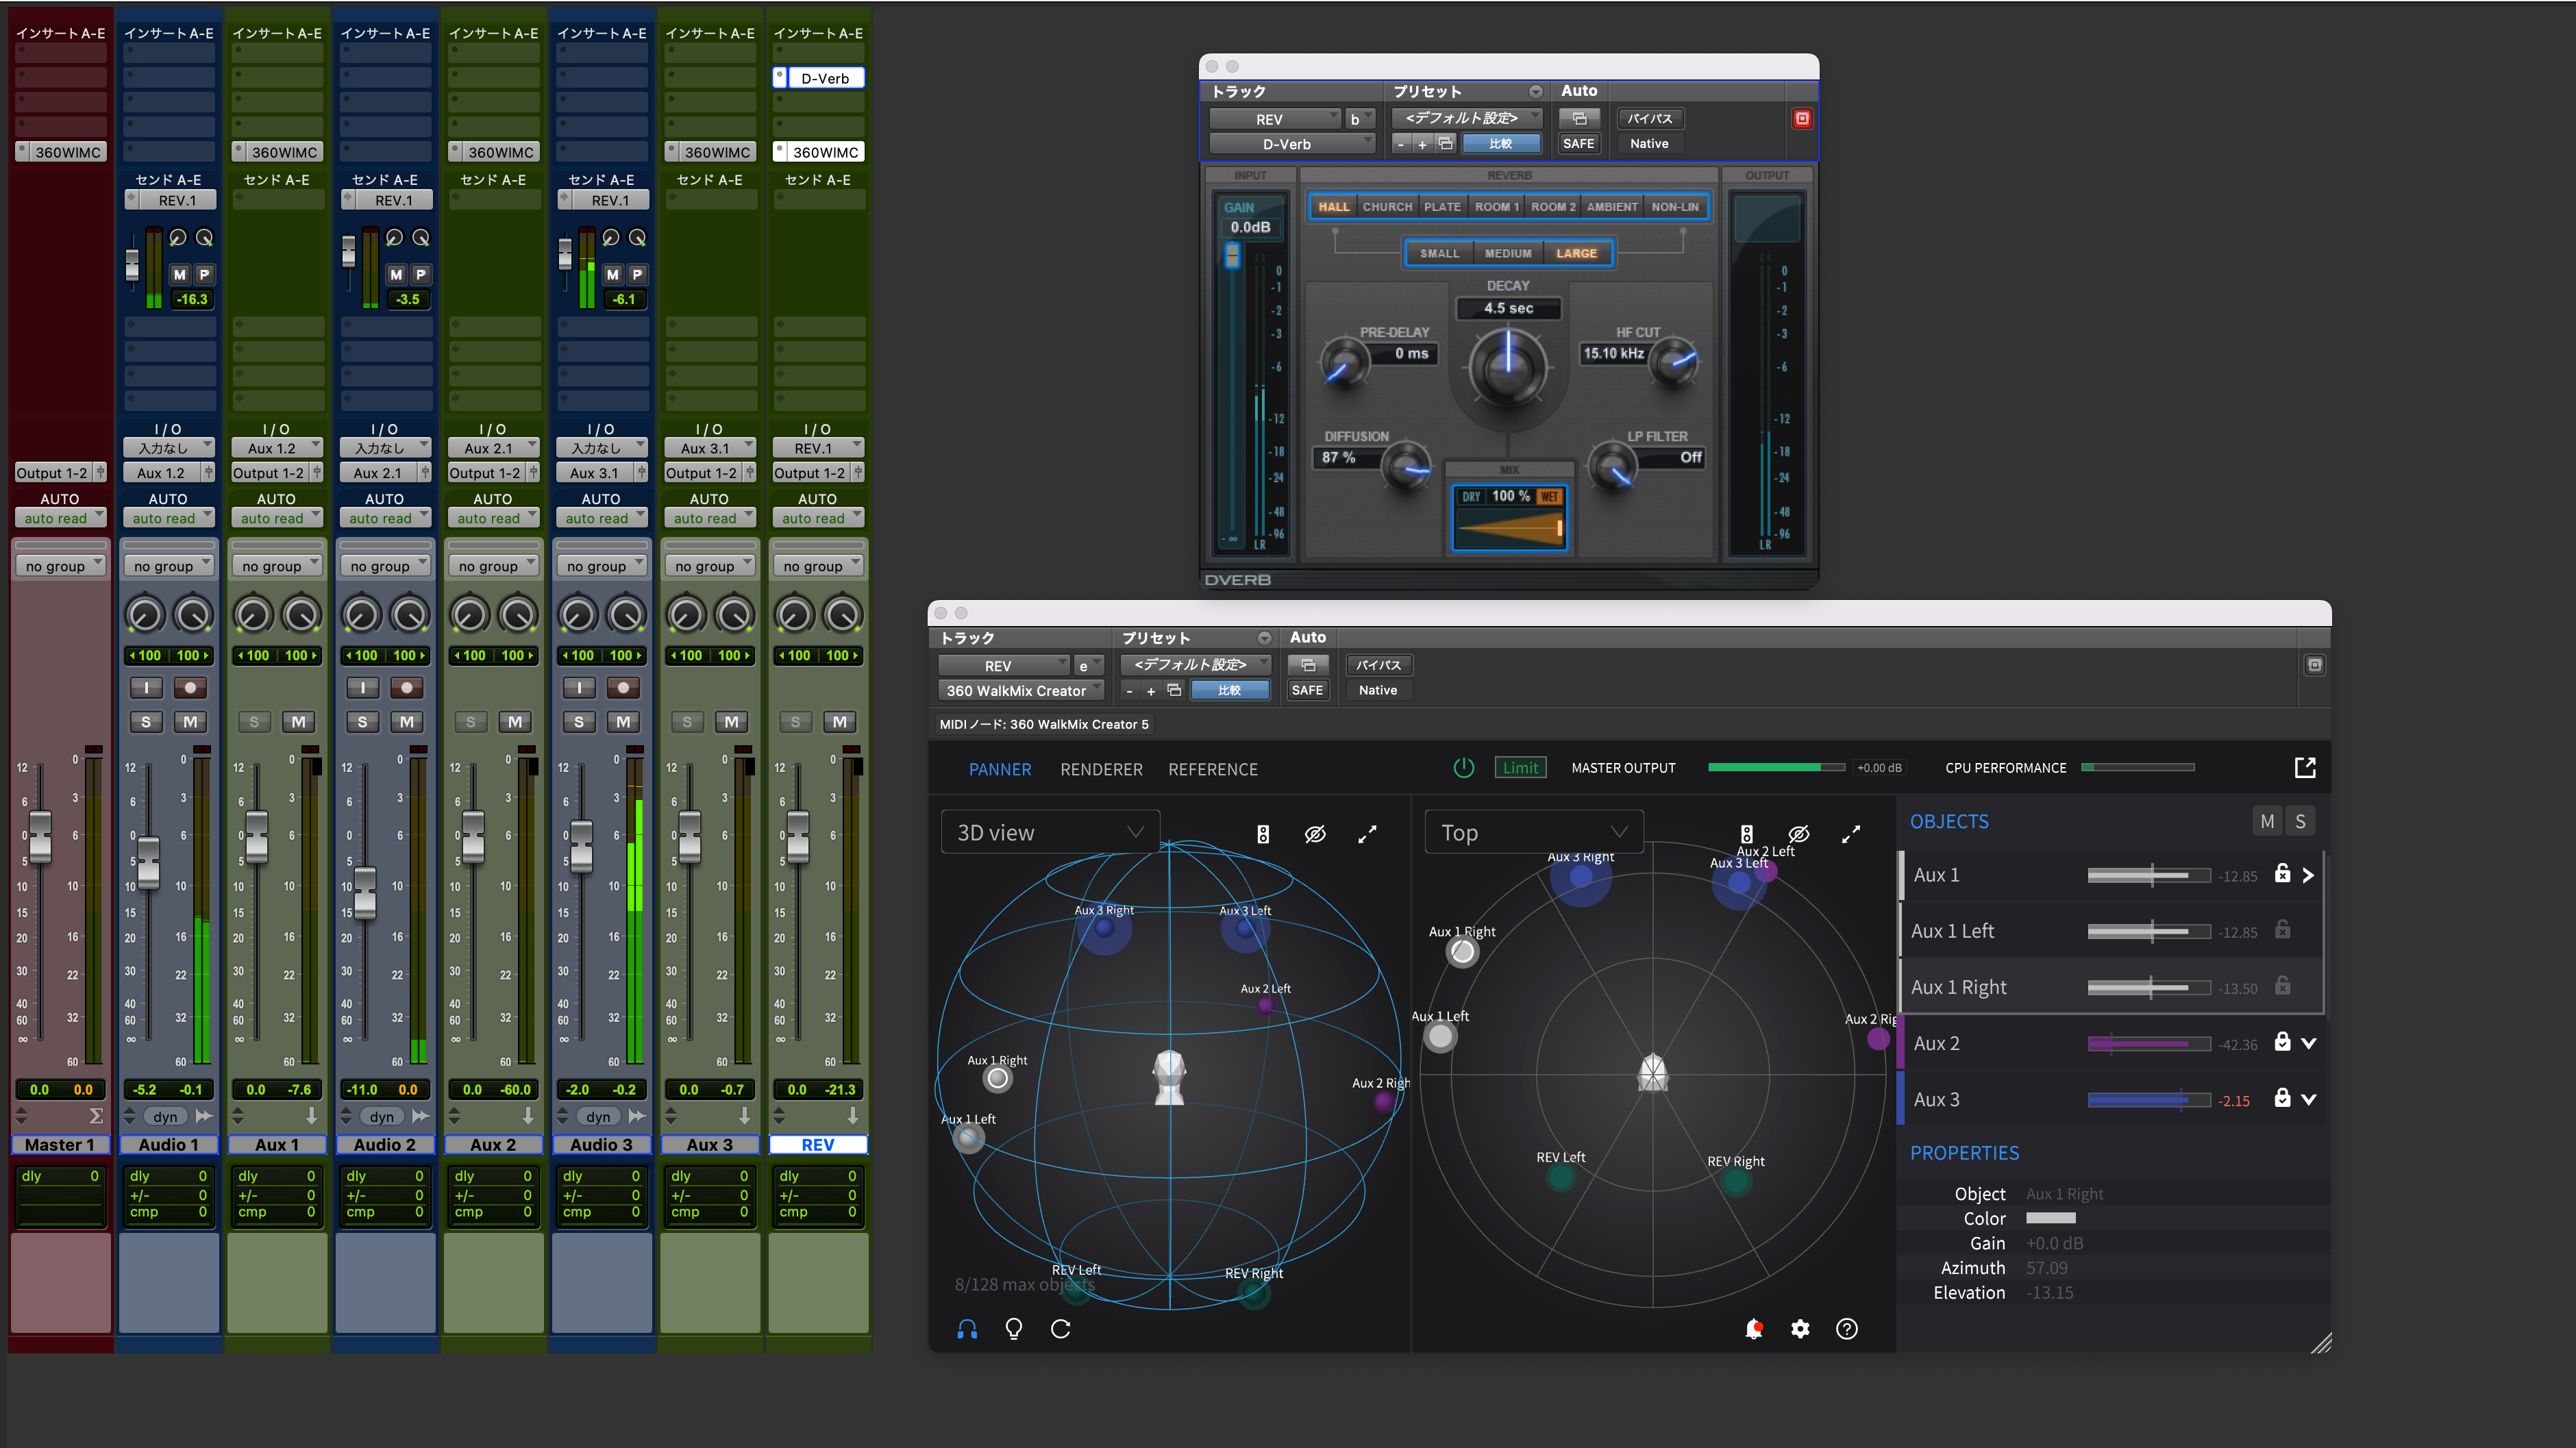Click the speaker layout icon in Top view
Viewport: 2576px width, 1448px height.
pyautogui.click(x=1746, y=834)
